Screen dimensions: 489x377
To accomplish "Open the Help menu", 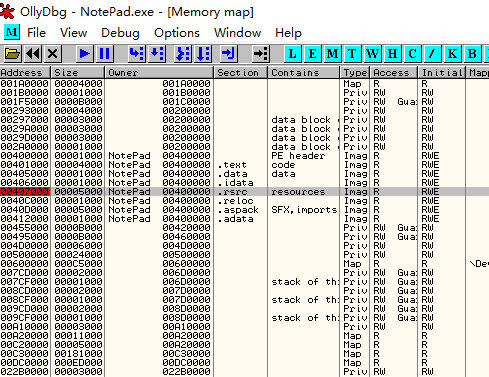I will pos(288,33).
